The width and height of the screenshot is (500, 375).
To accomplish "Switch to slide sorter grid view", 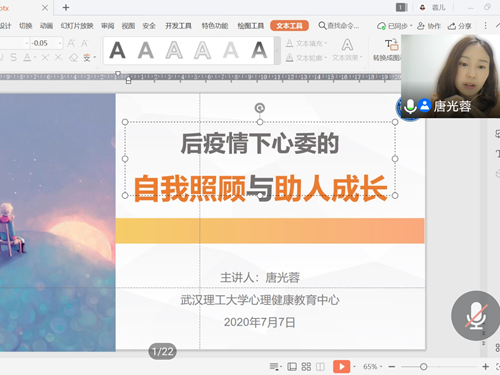I will click(306, 367).
